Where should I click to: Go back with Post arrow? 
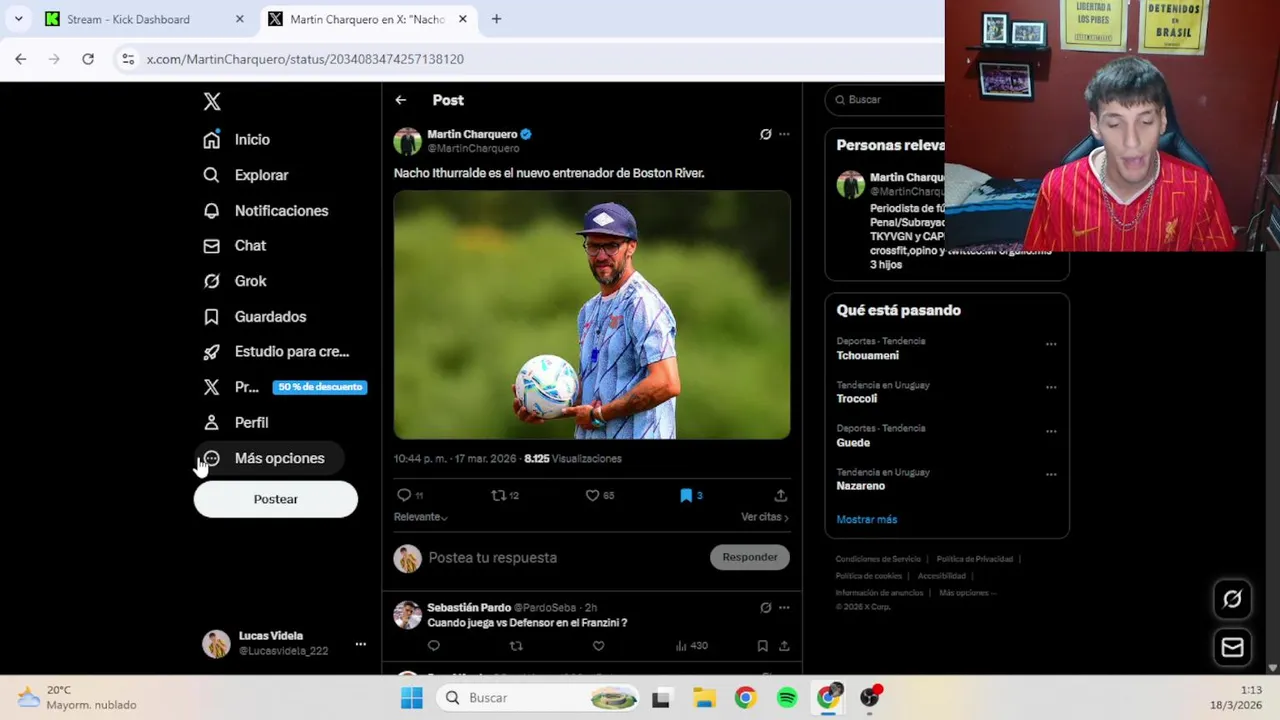tap(400, 100)
